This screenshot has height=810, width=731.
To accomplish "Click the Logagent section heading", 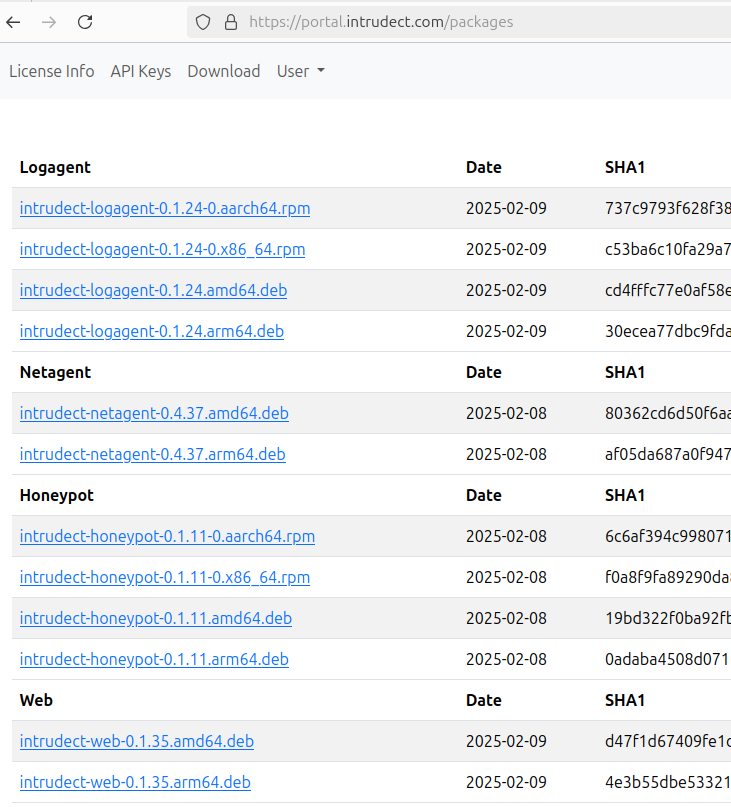I will [x=55, y=167].
